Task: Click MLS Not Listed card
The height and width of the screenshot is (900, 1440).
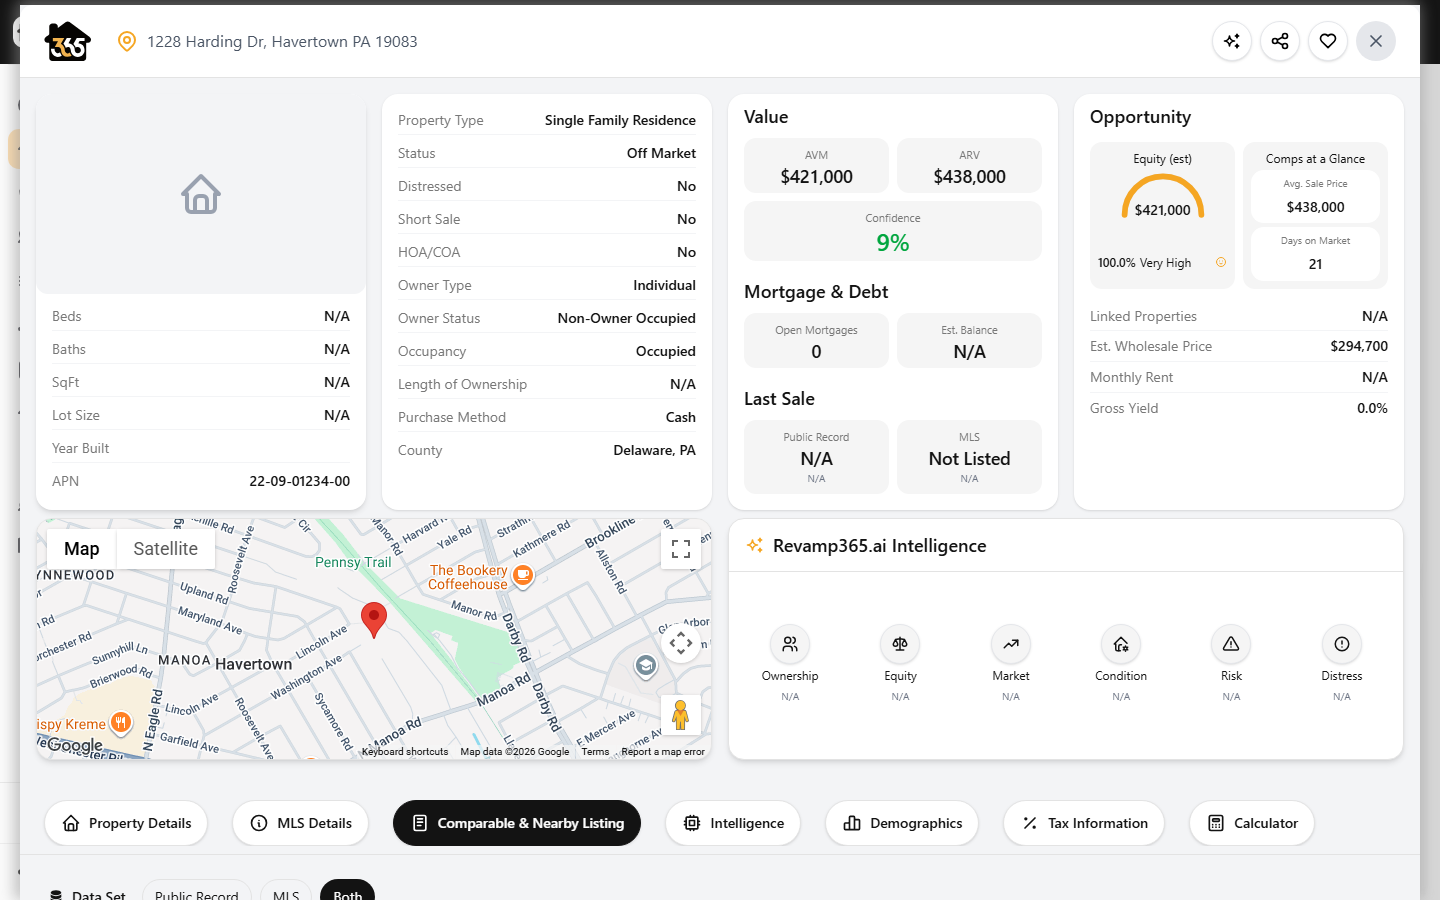Action: click(x=969, y=457)
